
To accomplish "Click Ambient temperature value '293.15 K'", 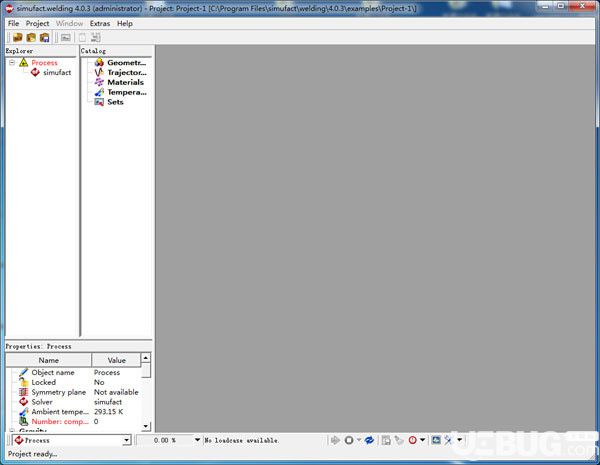I will pyautogui.click(x=108, y=412).
